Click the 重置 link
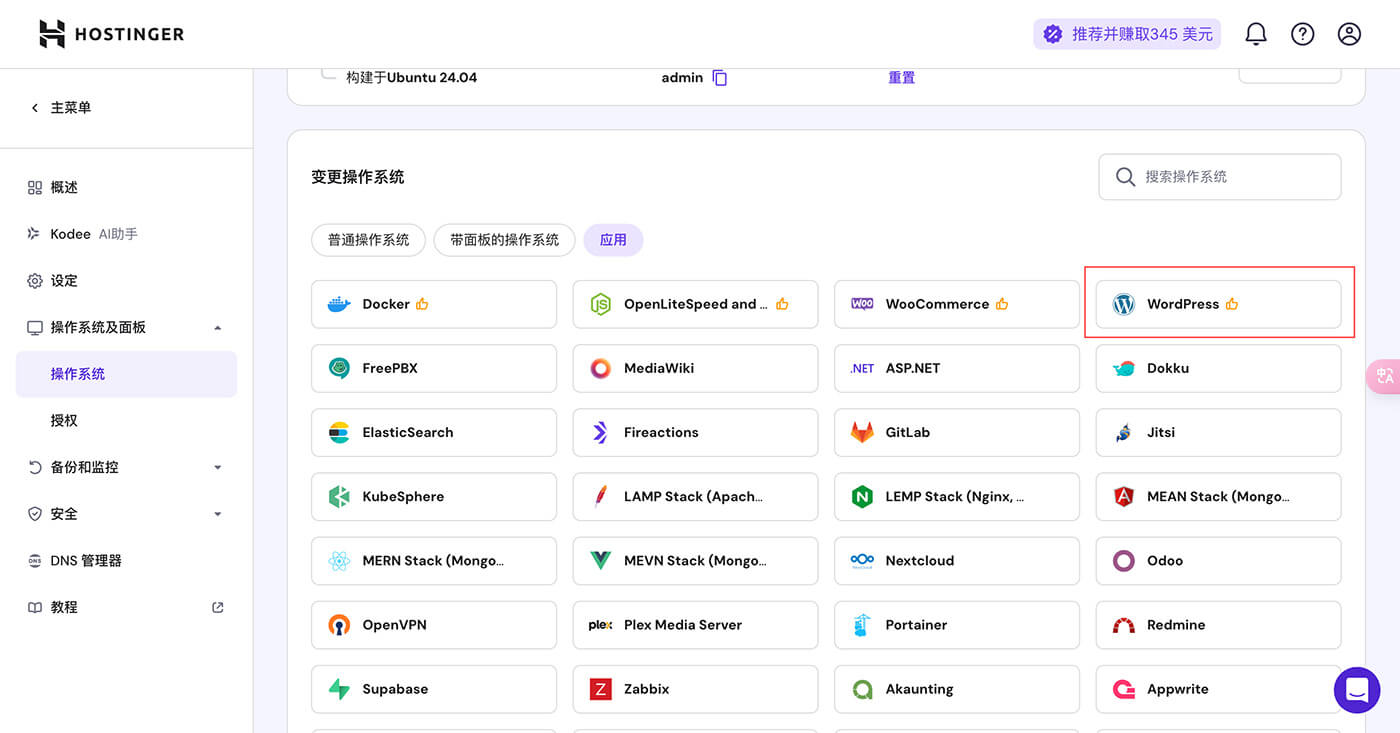The image size is (1400, 733). [x=901, y=78]
